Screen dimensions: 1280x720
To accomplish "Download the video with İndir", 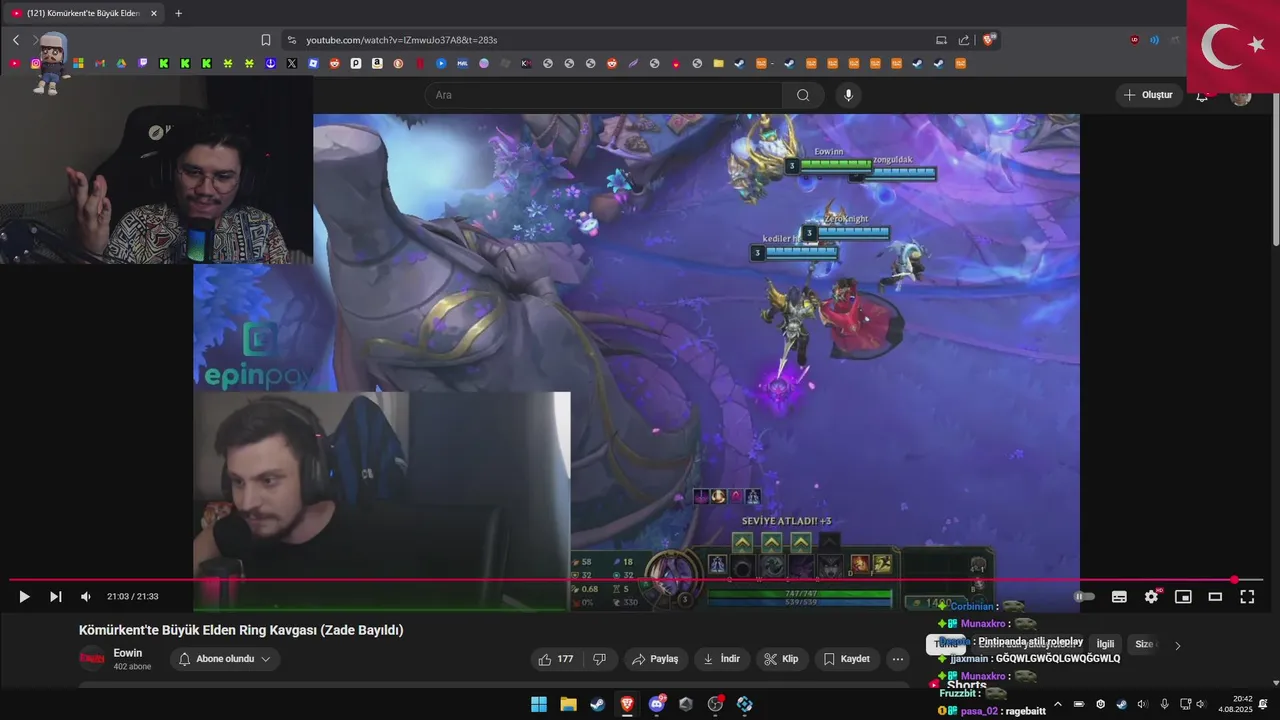I will tap(722, 659).
